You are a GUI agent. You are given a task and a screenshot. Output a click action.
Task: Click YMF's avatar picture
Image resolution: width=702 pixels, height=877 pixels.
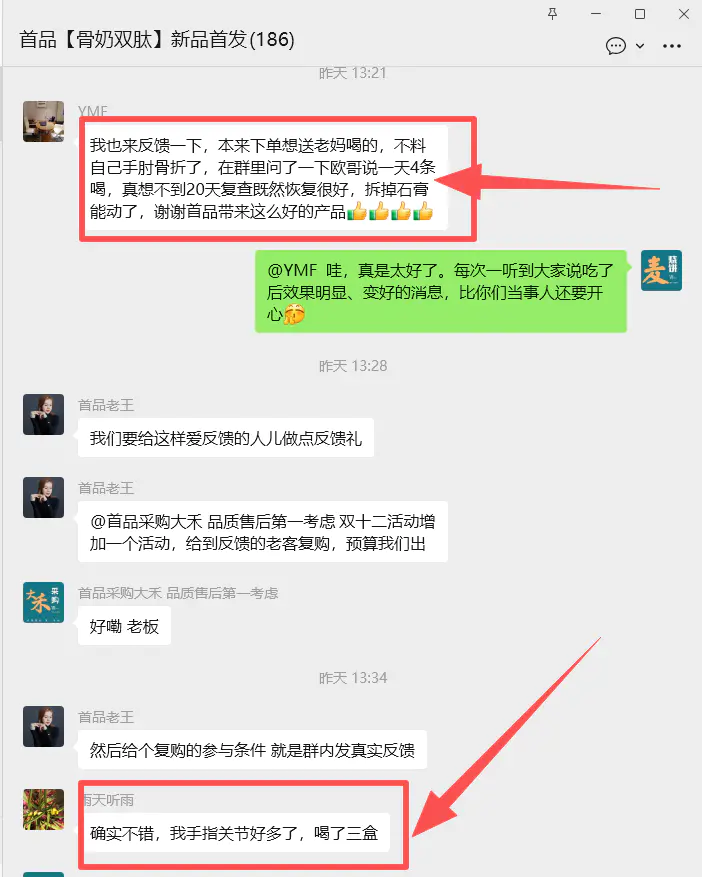pos(44,121)
